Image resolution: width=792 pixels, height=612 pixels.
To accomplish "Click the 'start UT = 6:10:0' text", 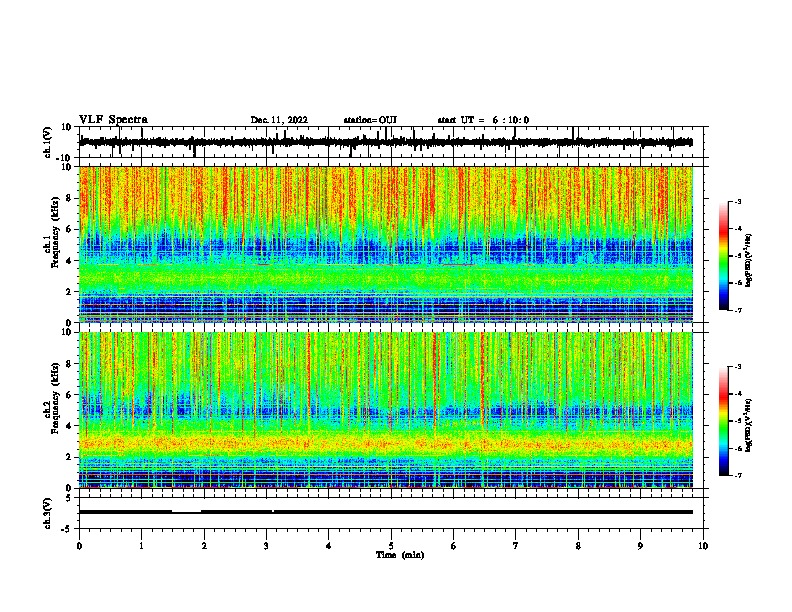I will coord(483,120).
